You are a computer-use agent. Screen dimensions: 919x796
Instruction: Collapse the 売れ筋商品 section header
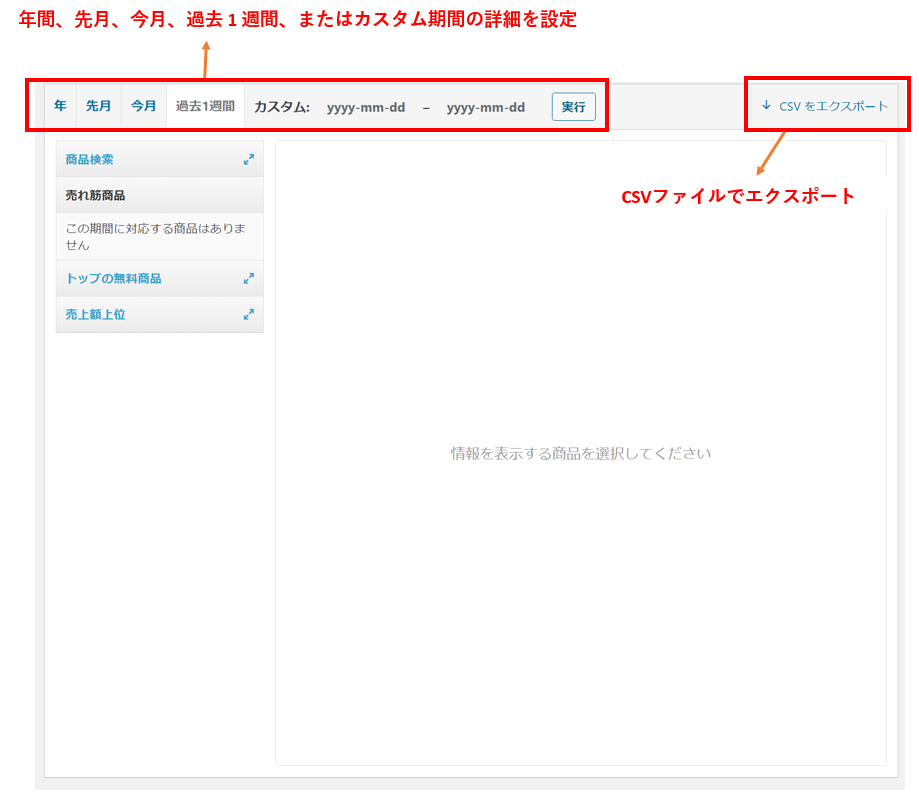96,195
